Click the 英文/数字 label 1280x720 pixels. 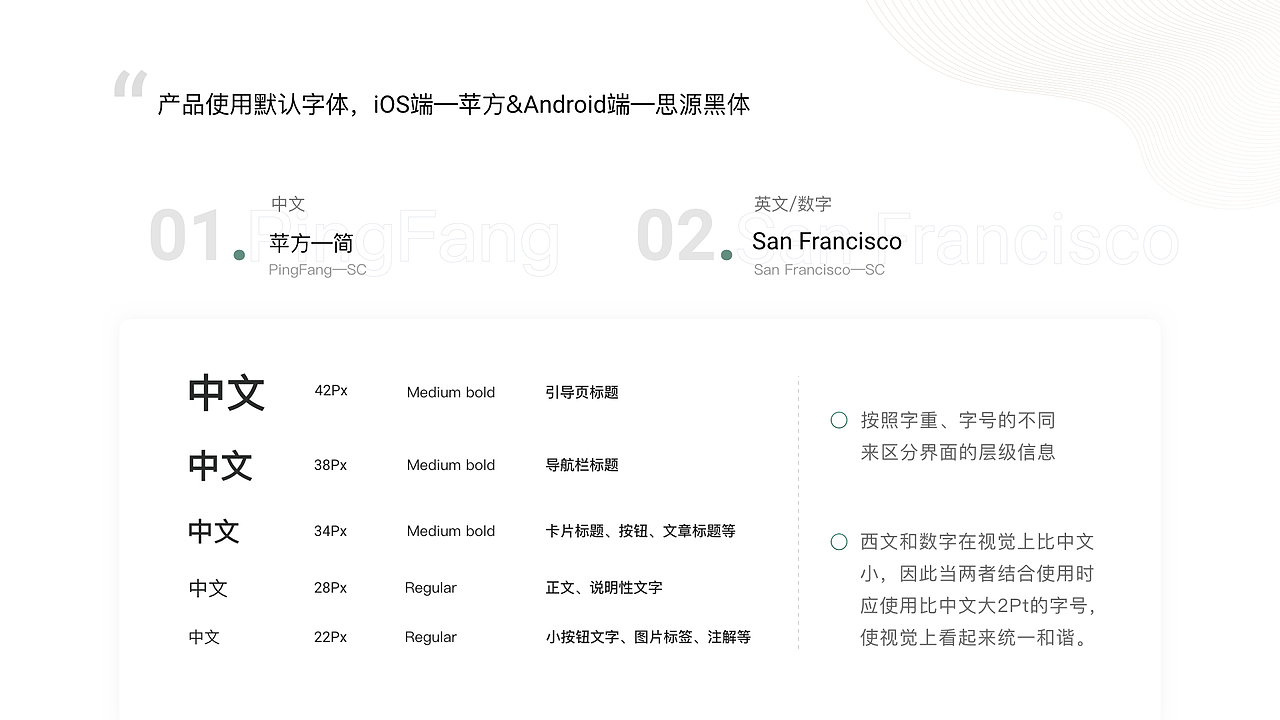point(792,204)
